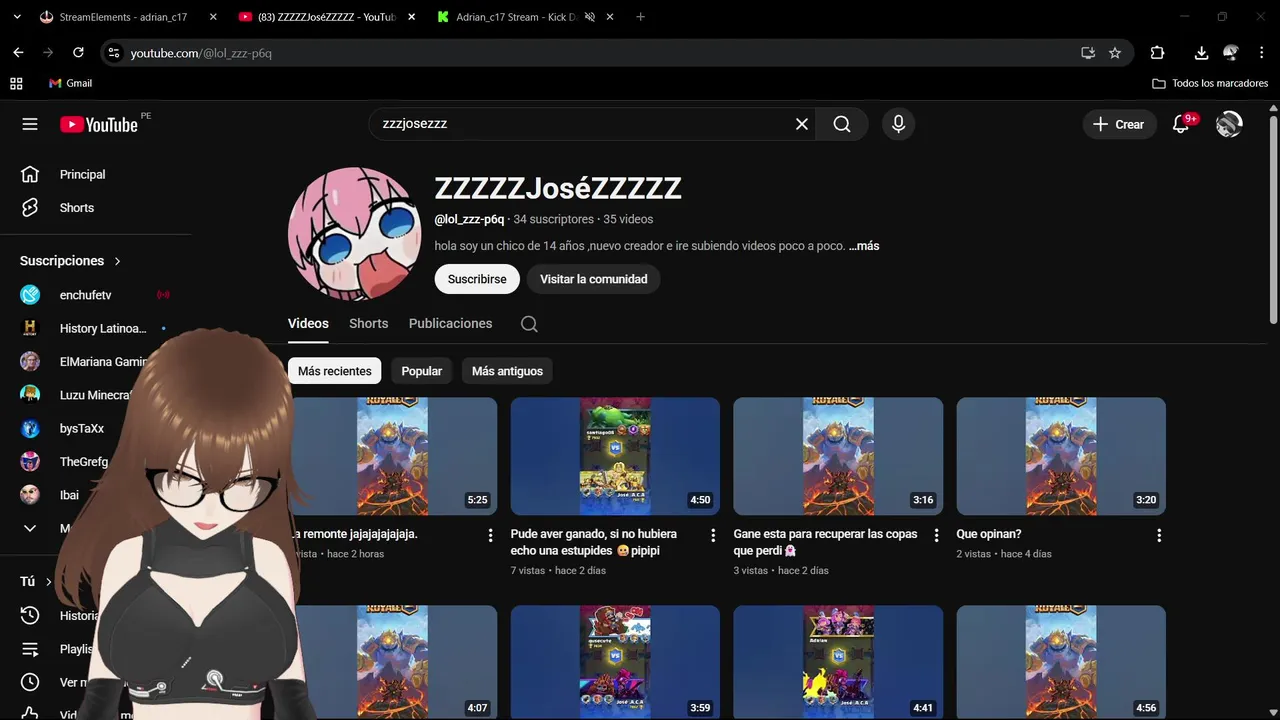Screen dimensions: 1280x720
Task: Search within channel using magnifier icon
Action: click(529, 324)
